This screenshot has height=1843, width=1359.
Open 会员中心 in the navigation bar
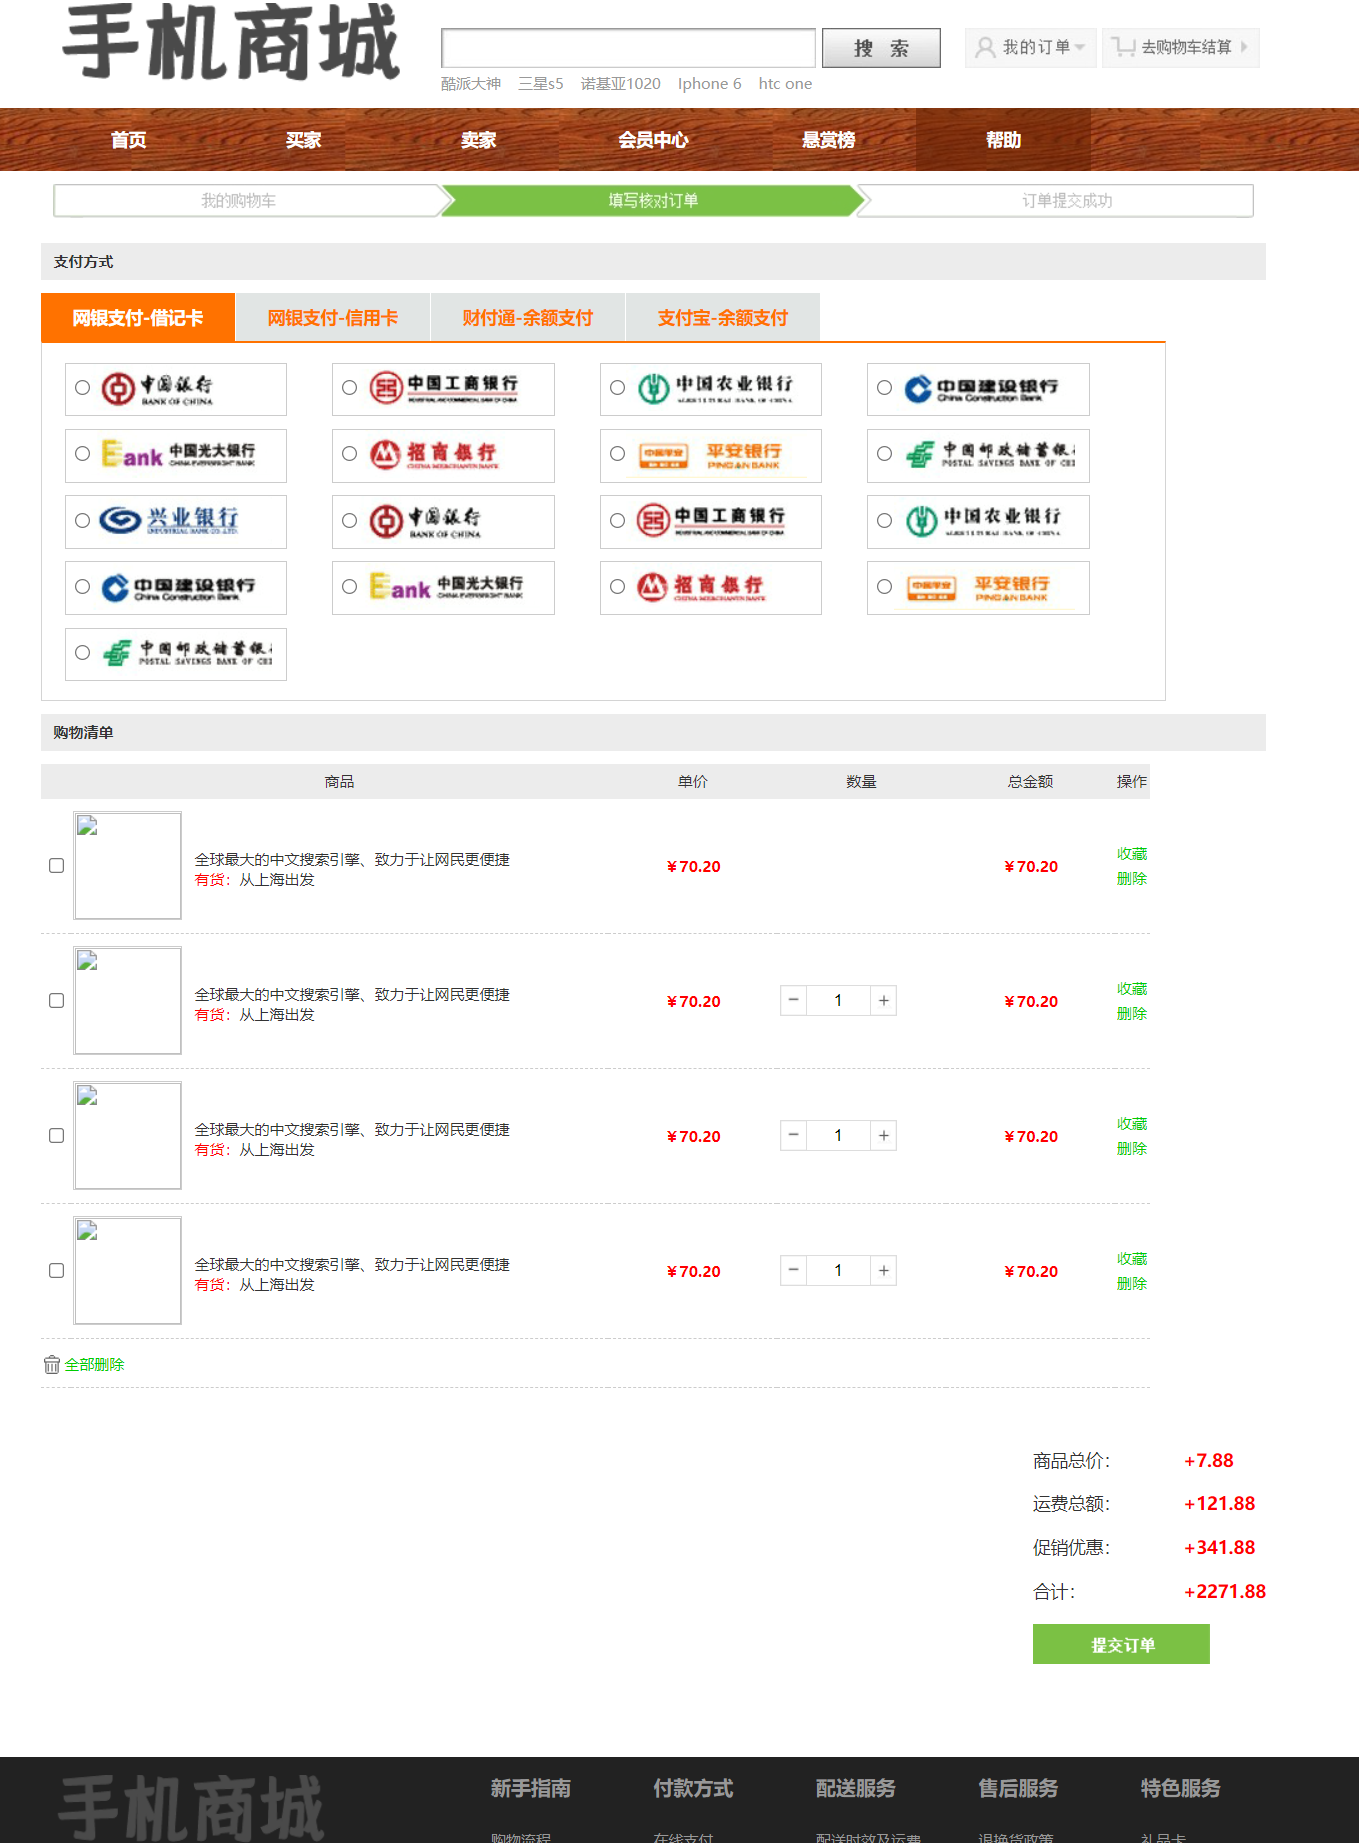tap(653, 140)
